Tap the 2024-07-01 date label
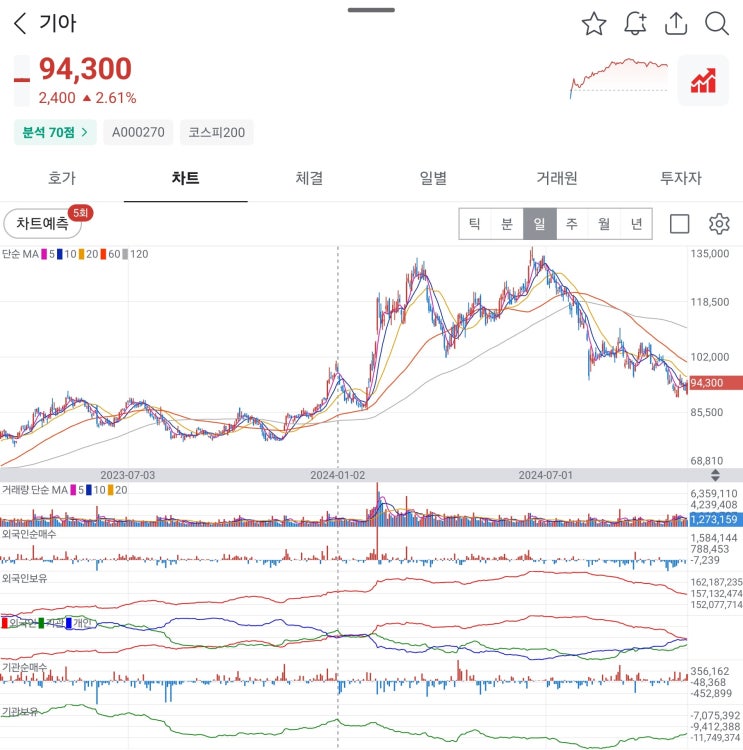The image size is (743, 750). point(545,475)
